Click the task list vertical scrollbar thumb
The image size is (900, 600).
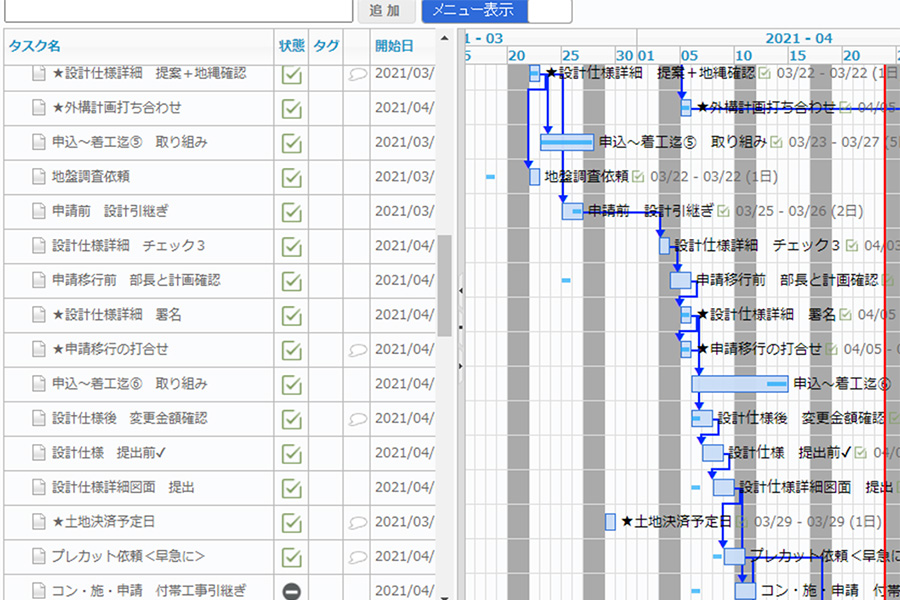pyautogui.click(x=444, y=285)
